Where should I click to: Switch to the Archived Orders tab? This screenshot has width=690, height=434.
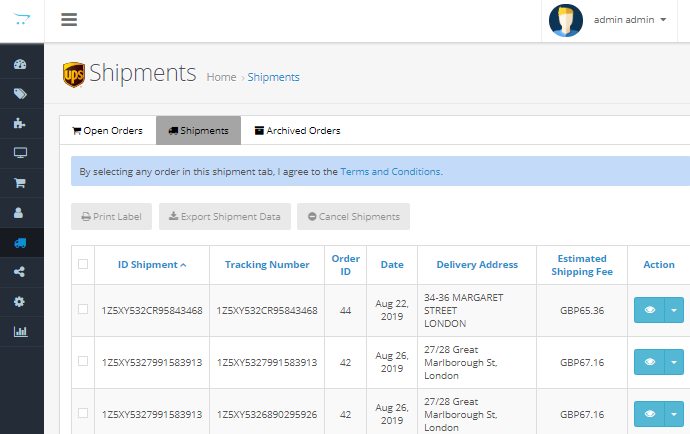[x=297, y=131]
